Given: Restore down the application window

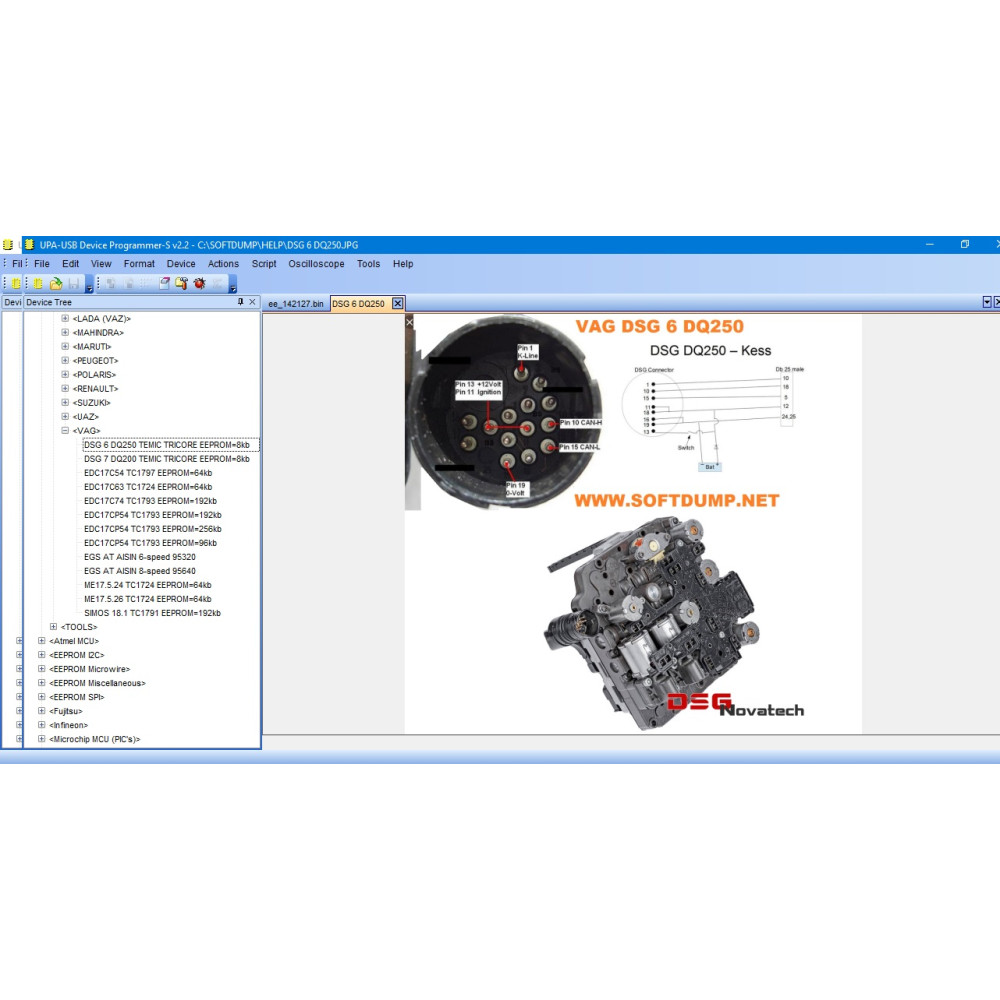Looking at the screenshot, I should coord(965,244).
